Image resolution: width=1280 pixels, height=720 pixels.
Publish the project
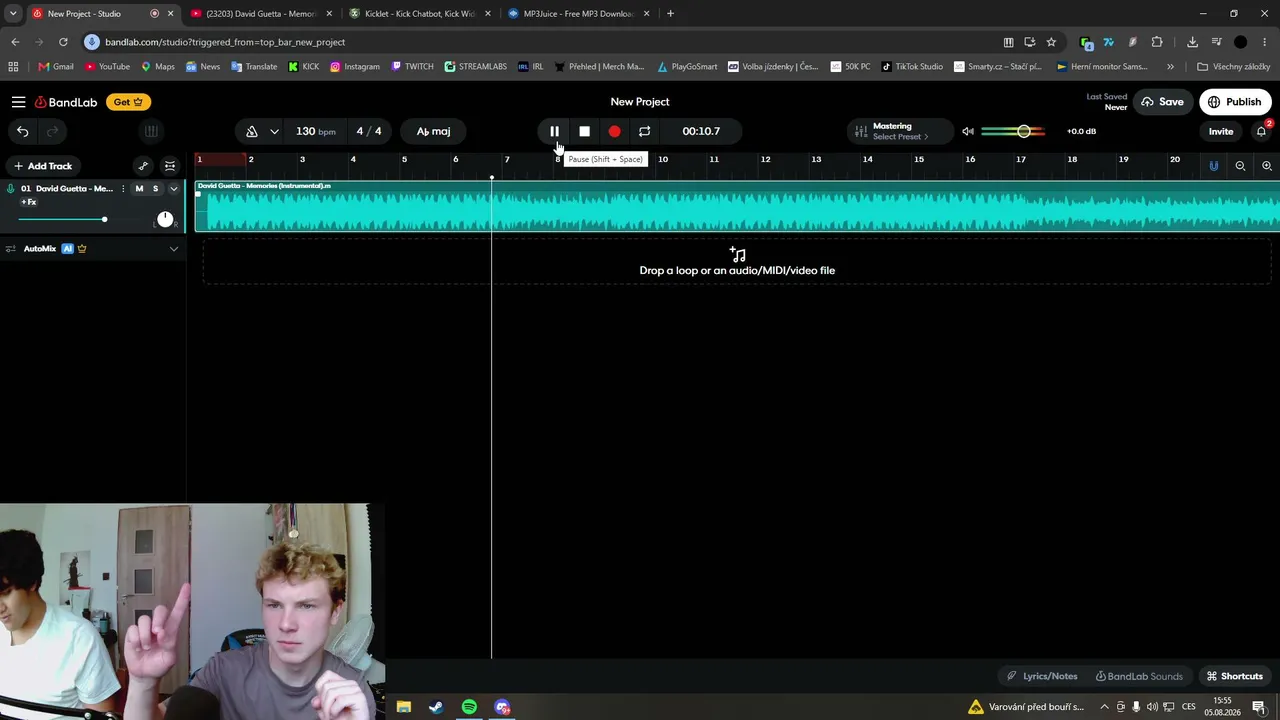[1235, 102]
